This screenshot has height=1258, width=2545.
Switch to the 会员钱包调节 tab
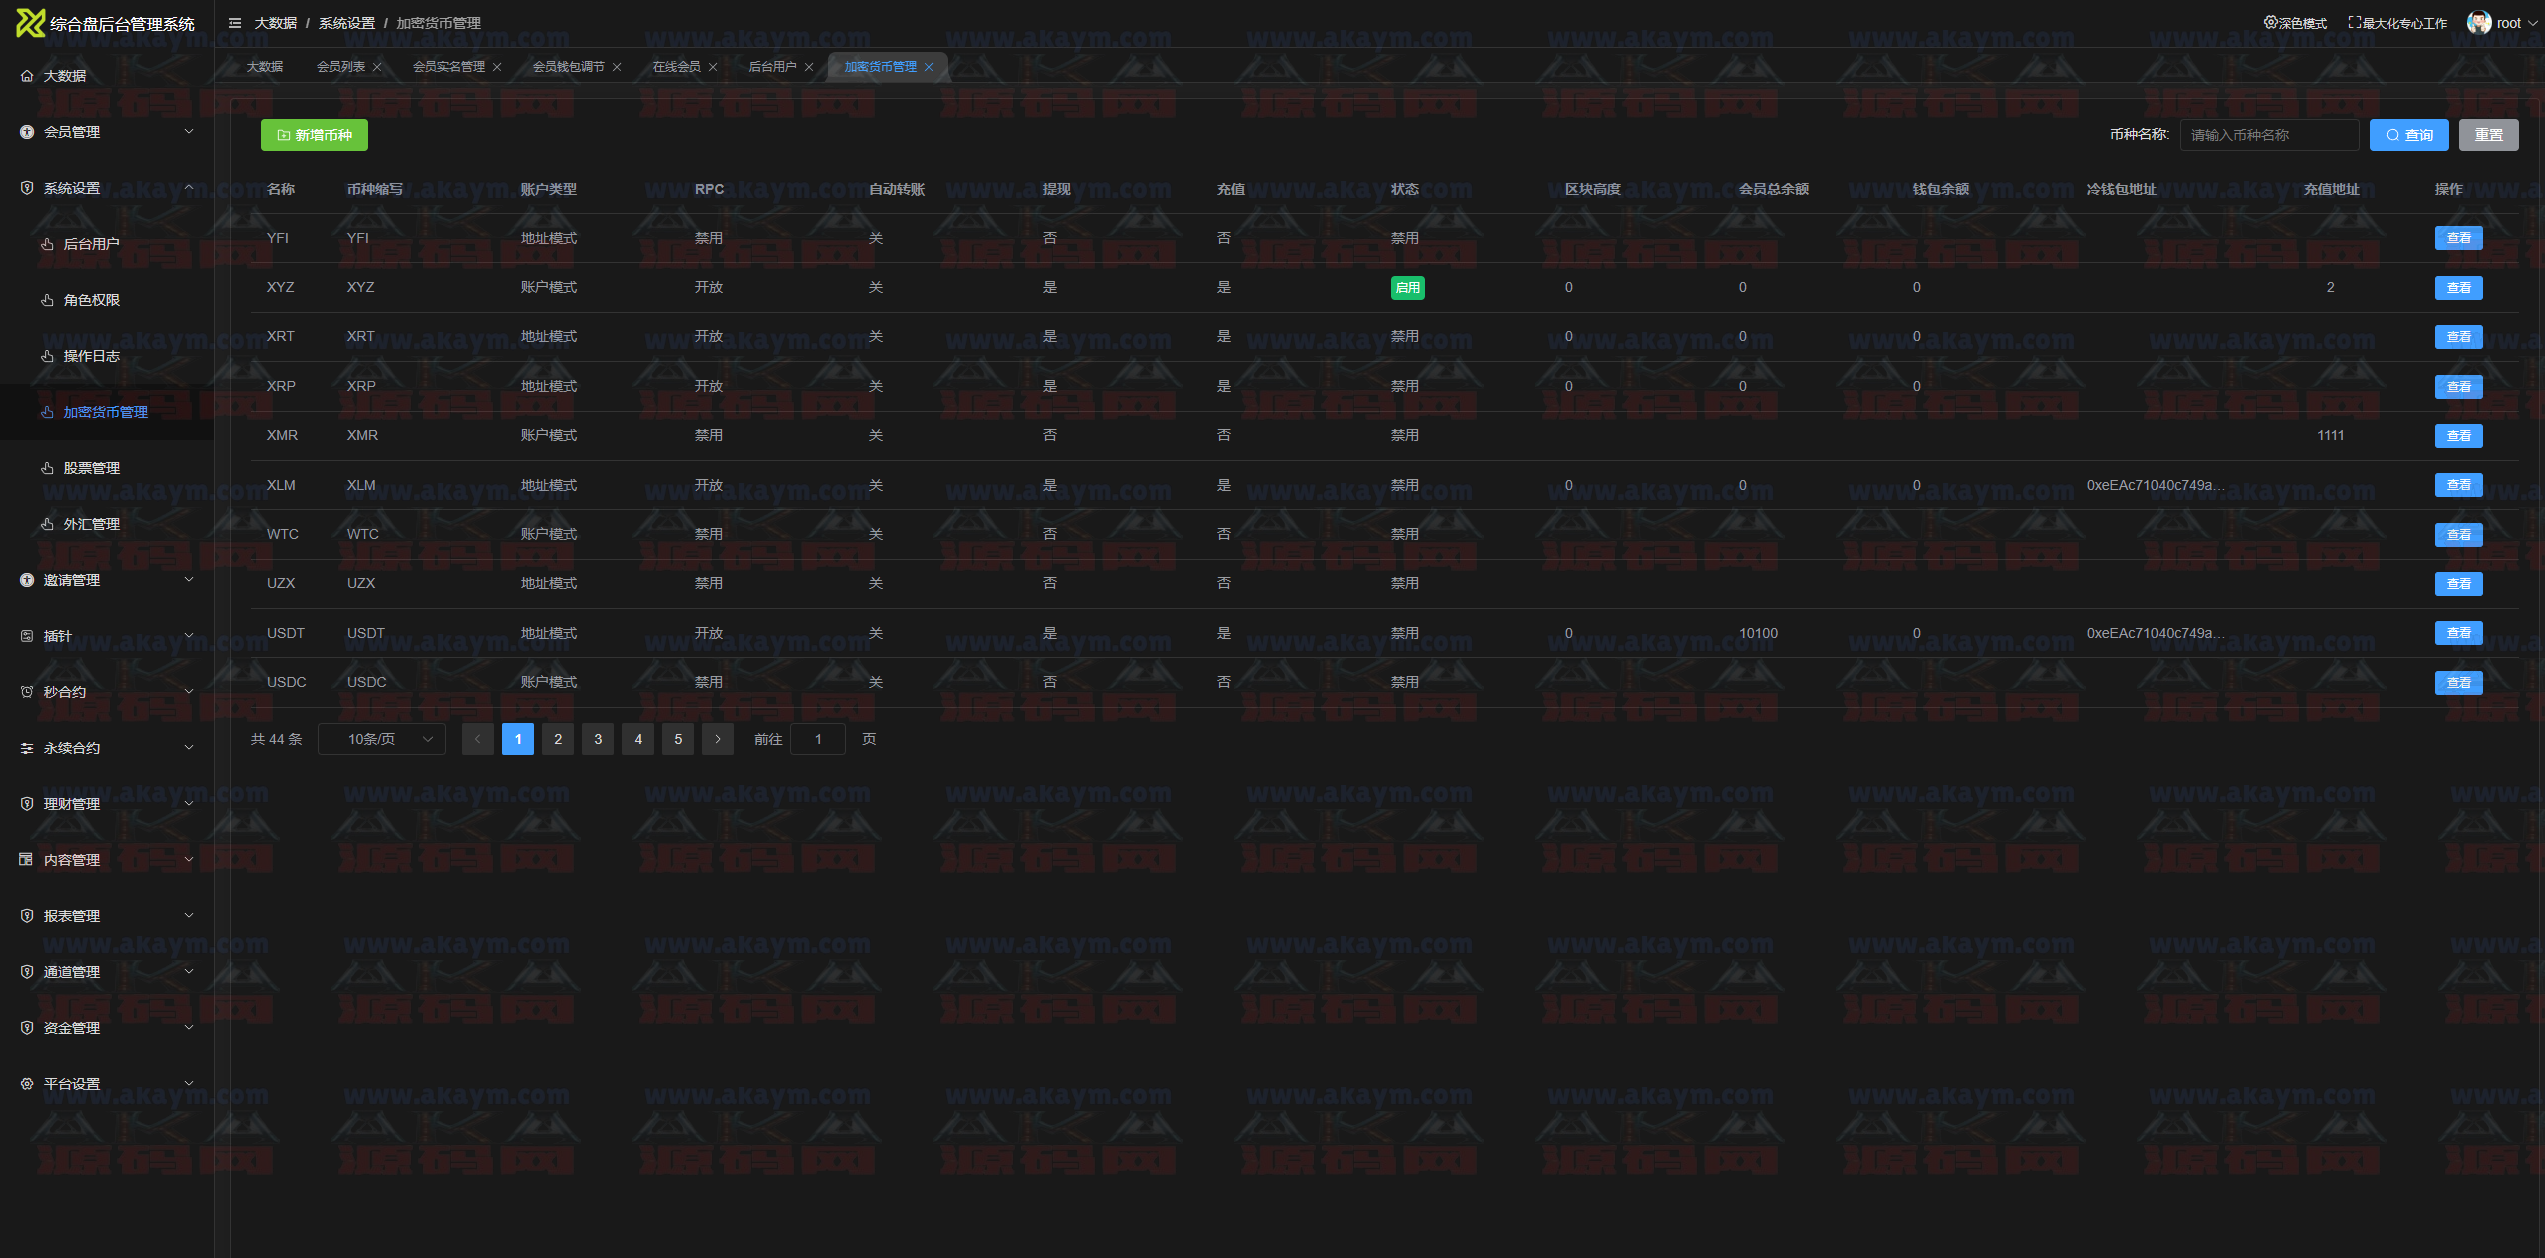[568, 67]
